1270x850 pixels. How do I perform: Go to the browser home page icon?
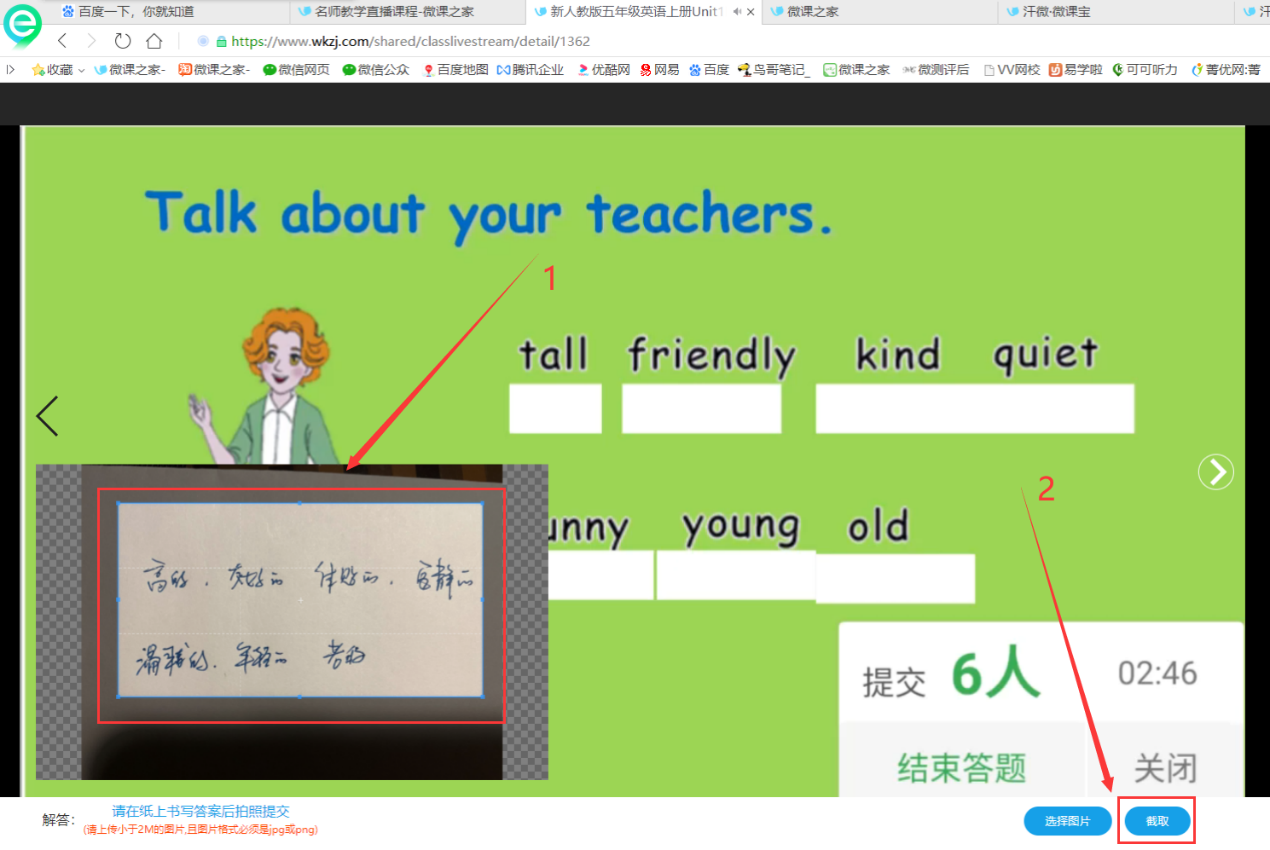154,41
